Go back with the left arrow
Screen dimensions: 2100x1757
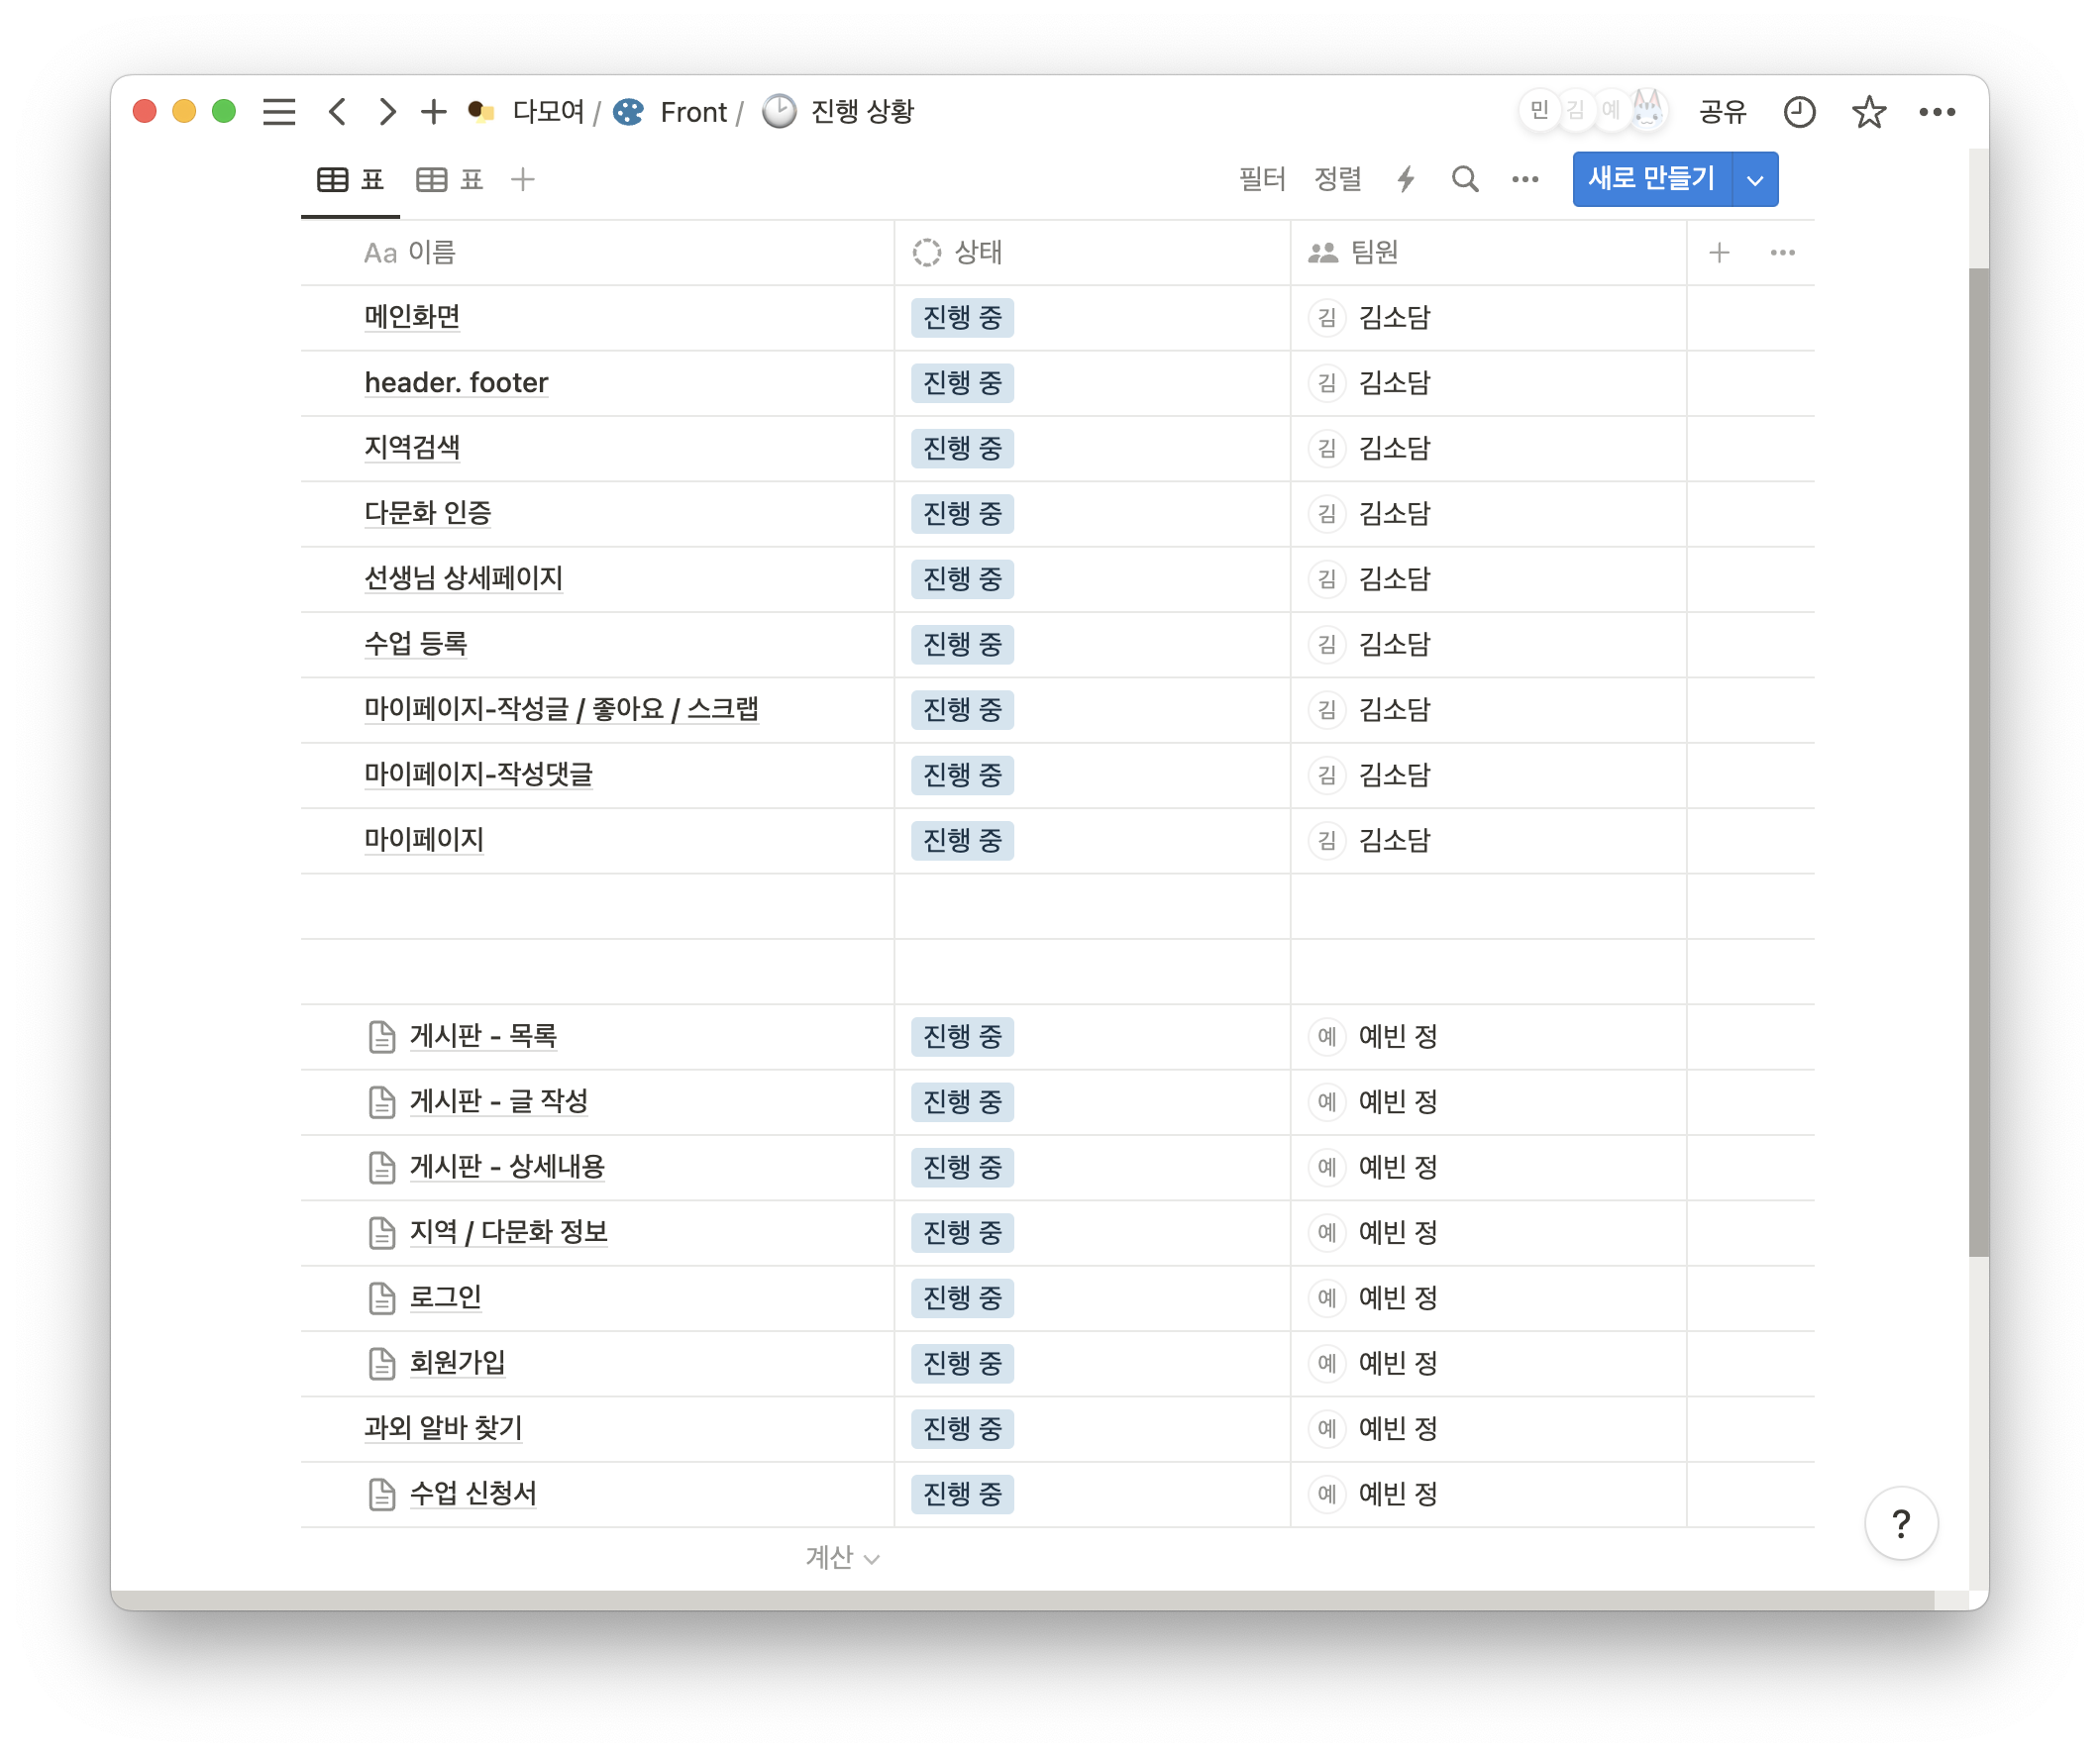coord(338,111)
